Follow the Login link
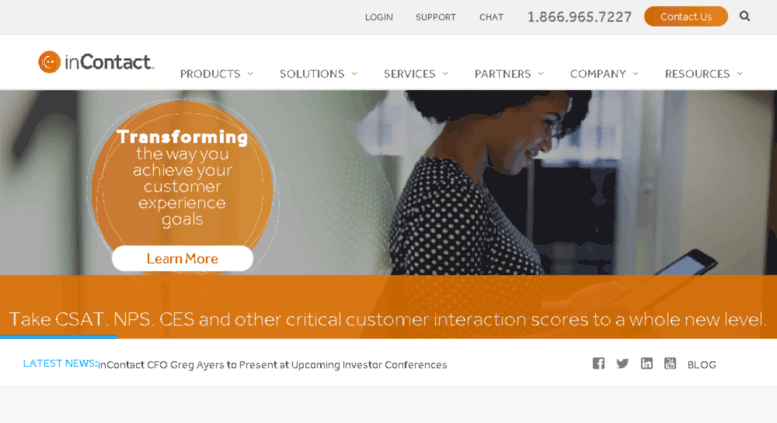The width and height of the screenshot is (777, 423). tap(379, 17)
